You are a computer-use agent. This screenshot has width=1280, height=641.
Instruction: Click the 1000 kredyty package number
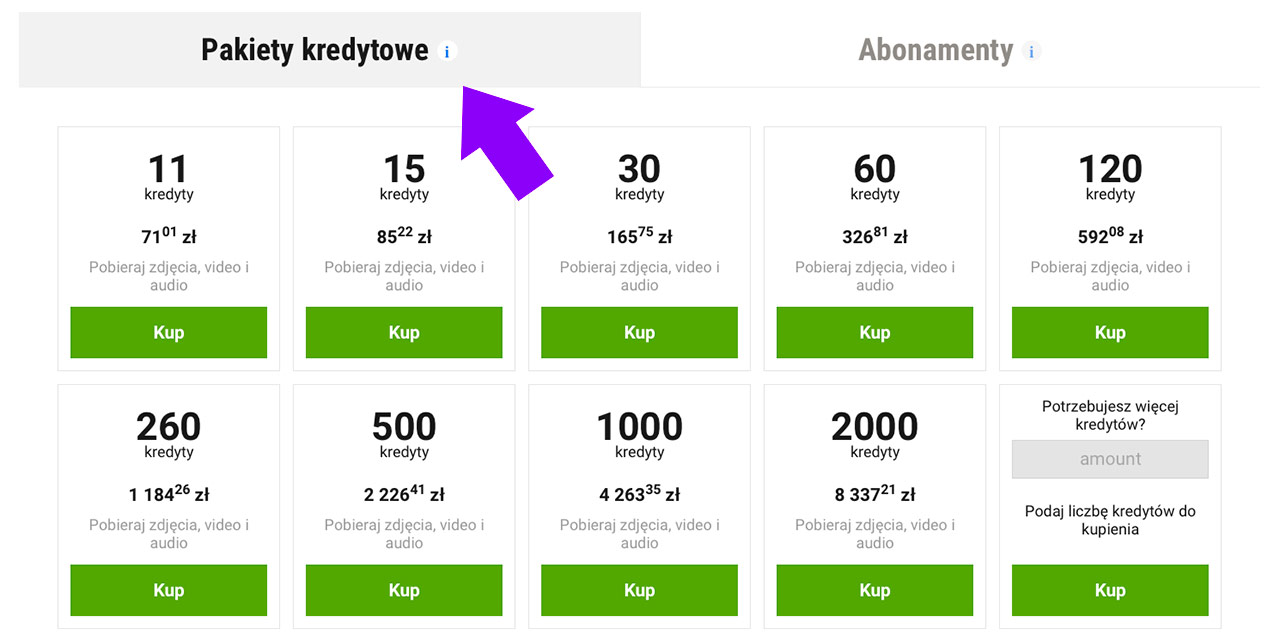point(639,427)
